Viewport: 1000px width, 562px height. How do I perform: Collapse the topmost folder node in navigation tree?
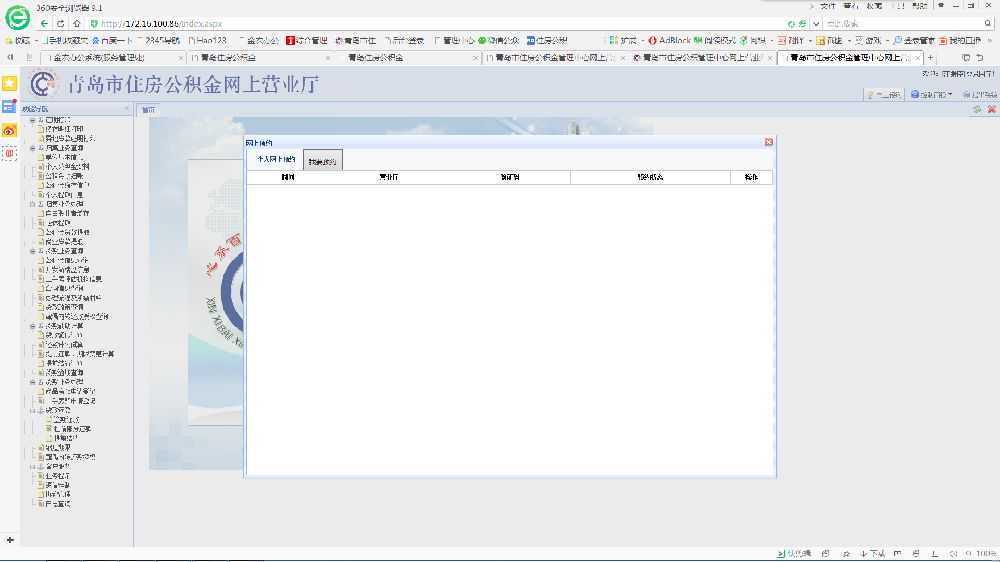click(x=32, y=120)
